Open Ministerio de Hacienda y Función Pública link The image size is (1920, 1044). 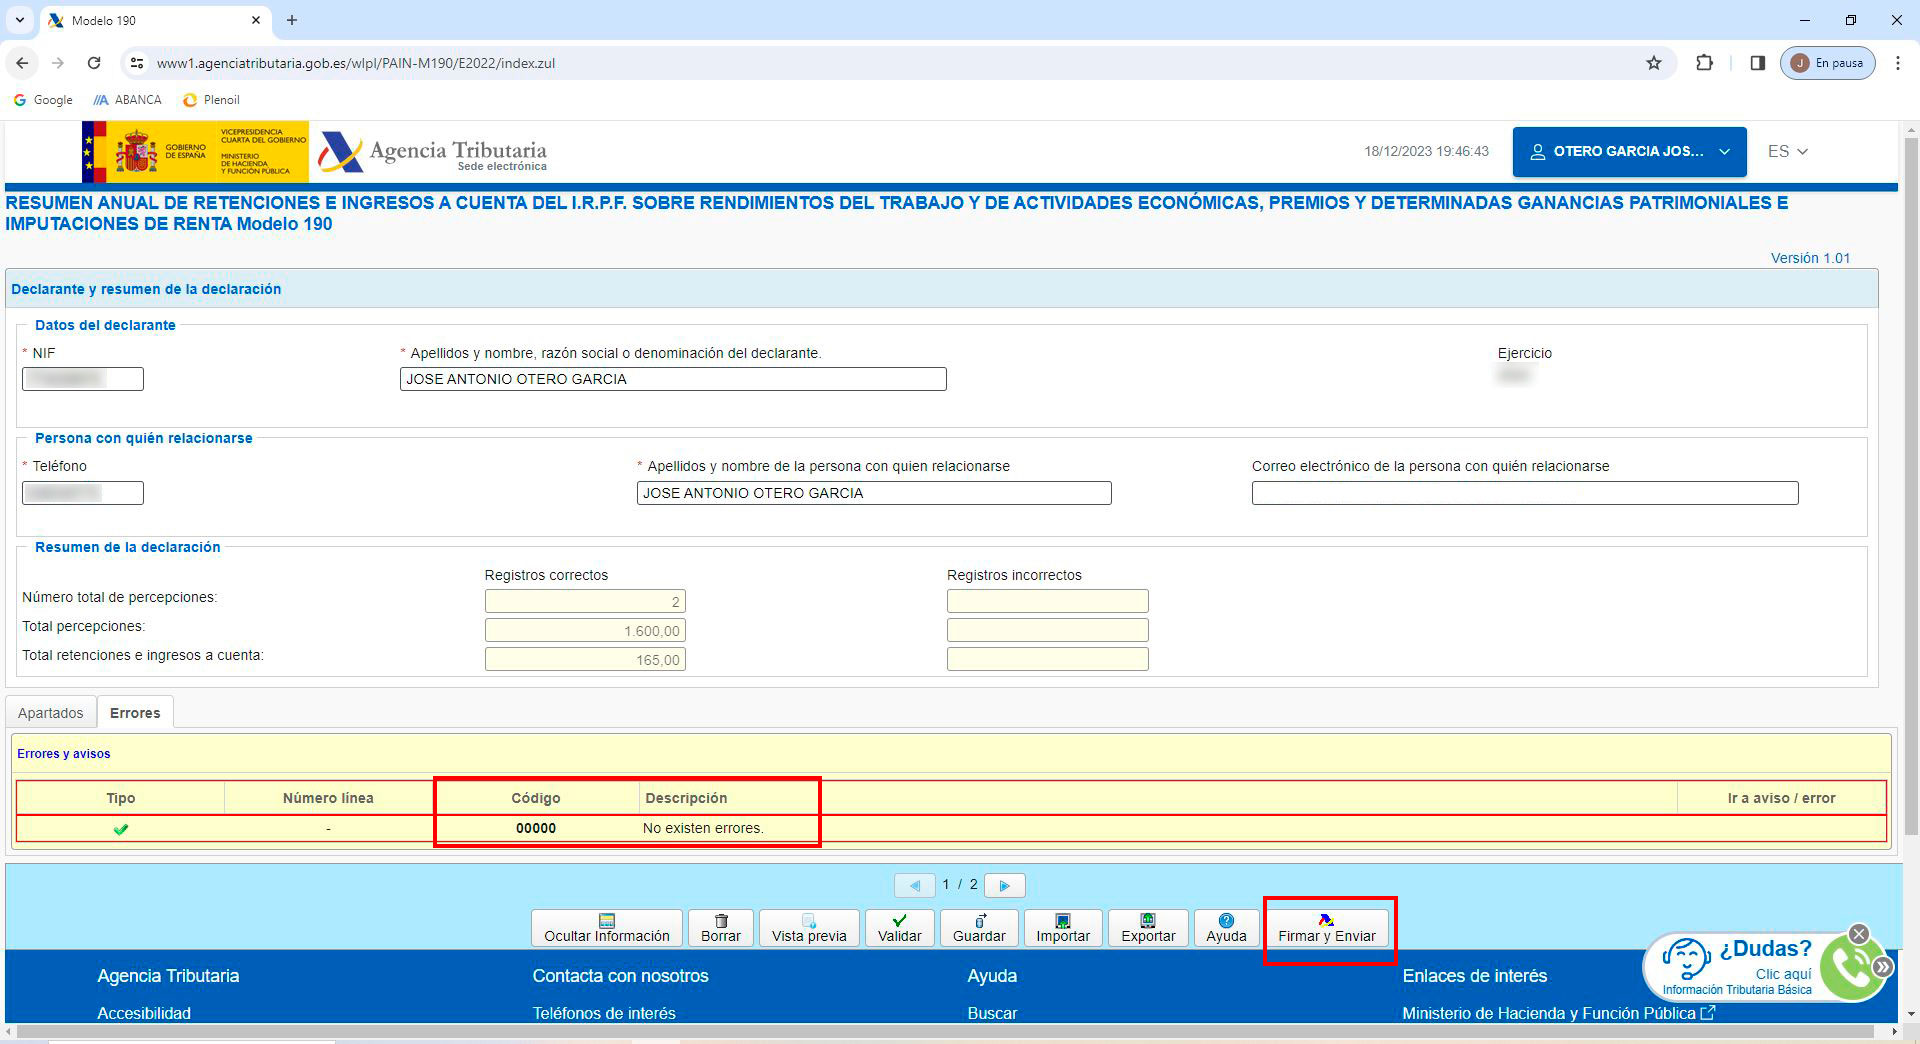[1558, 1013]
